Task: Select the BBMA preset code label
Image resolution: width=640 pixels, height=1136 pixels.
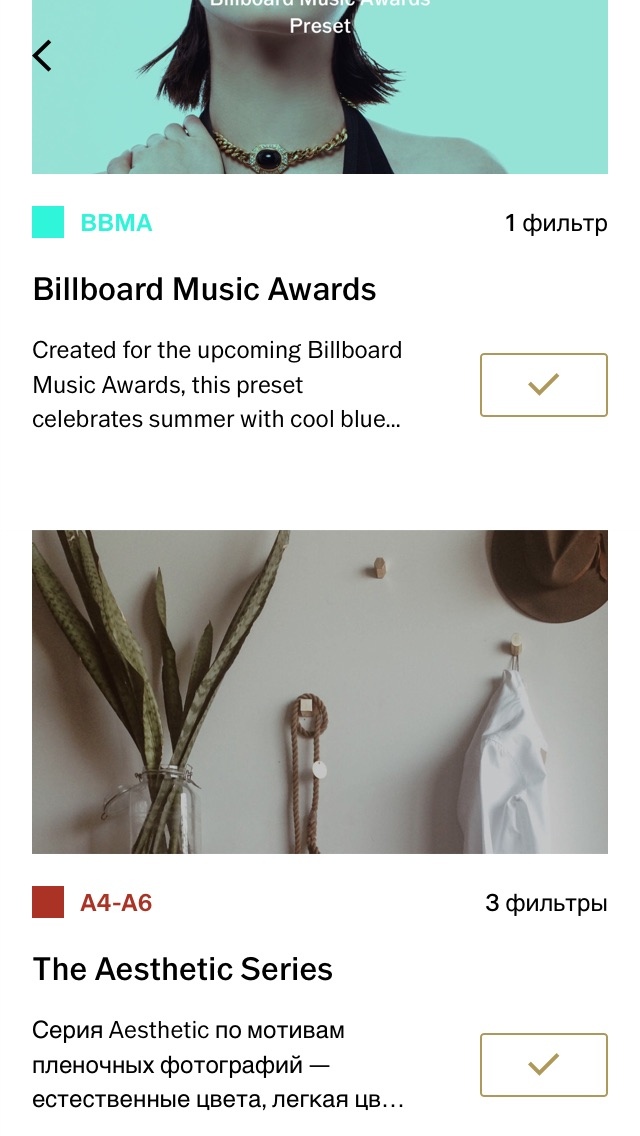Action: 116,223
